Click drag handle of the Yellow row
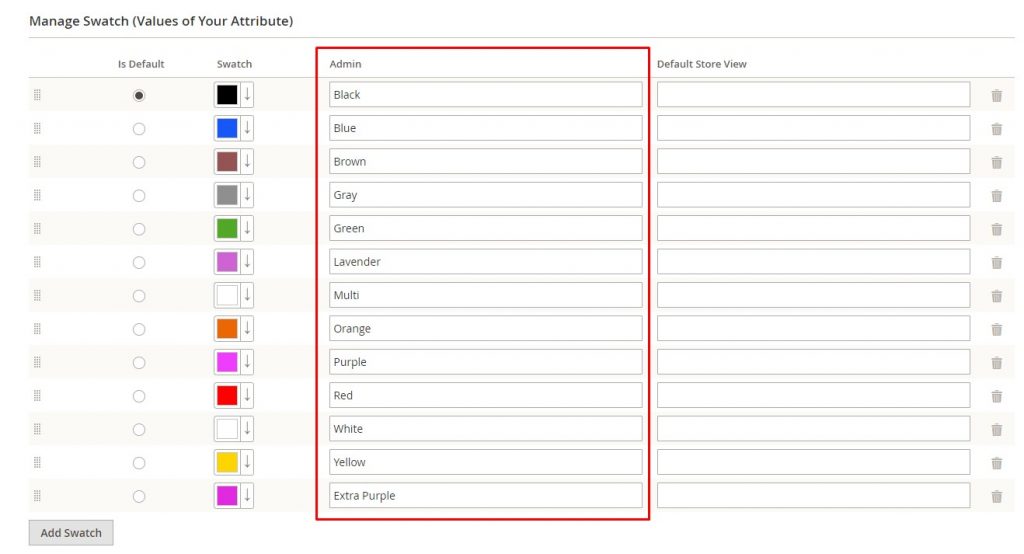The width and height of the screenshot is (1024, 554). coord(37,462)
